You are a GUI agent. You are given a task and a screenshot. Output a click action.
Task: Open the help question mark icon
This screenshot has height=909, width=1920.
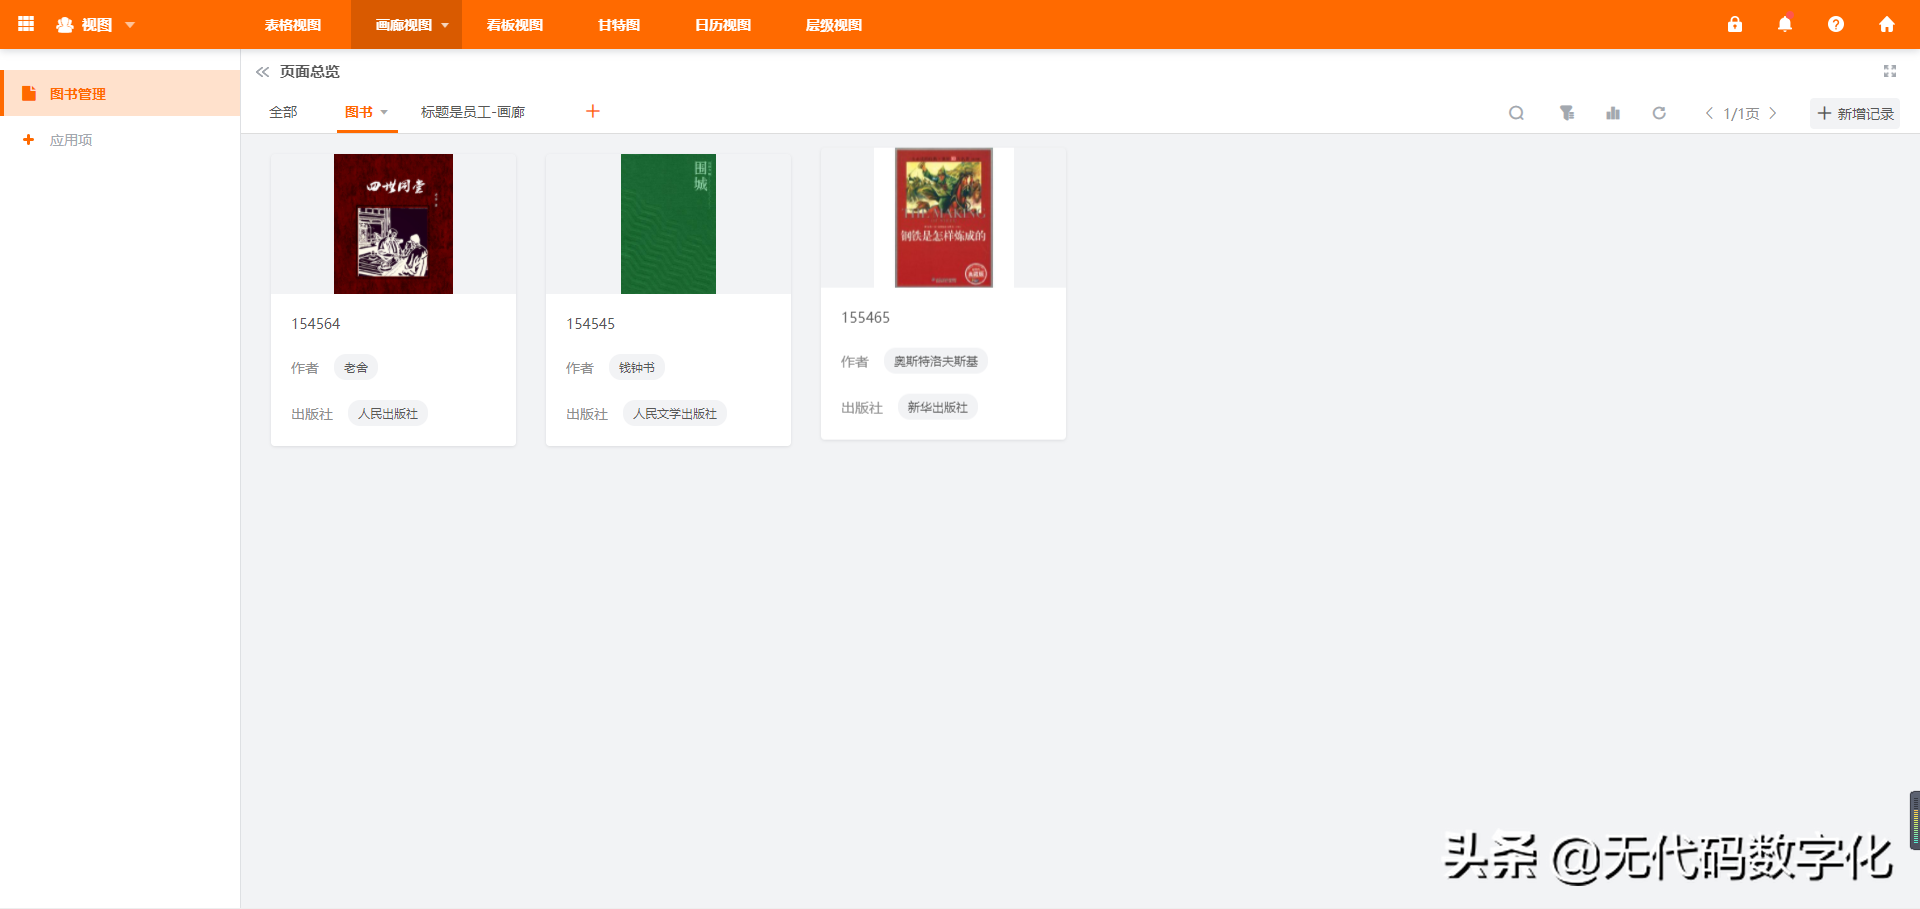[1836, 24]
